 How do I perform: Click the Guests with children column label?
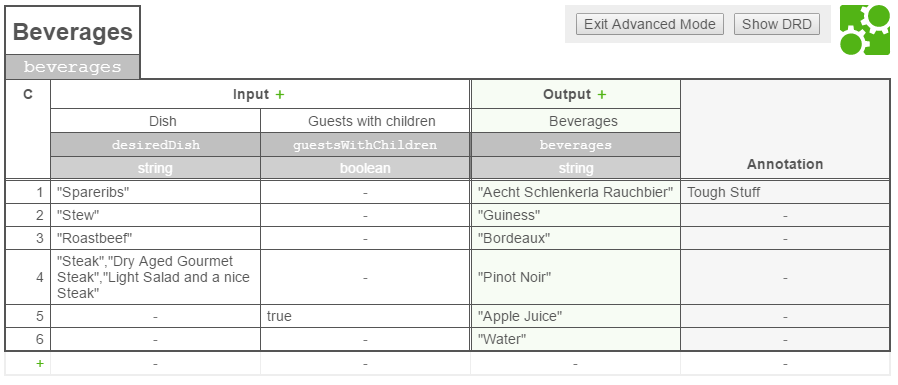coord(372,121)
